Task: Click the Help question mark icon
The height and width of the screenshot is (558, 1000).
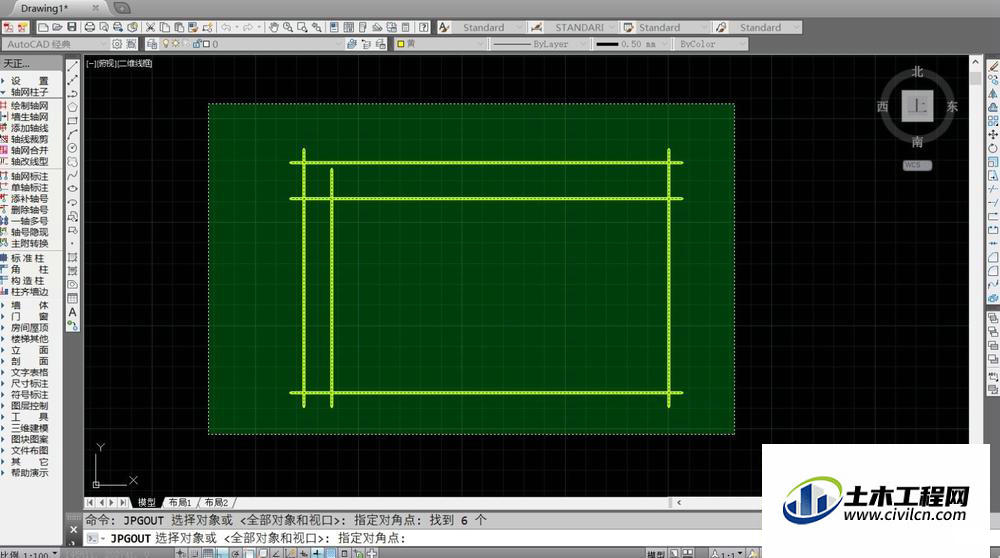Action: click(x=423, y=27)
